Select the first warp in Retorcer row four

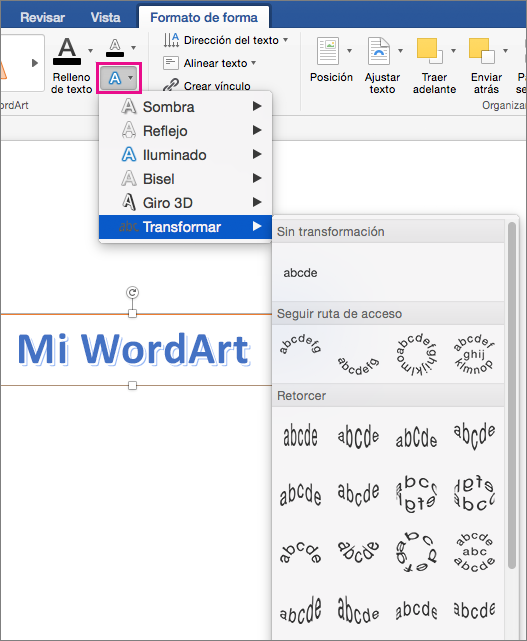coord(301,610)
